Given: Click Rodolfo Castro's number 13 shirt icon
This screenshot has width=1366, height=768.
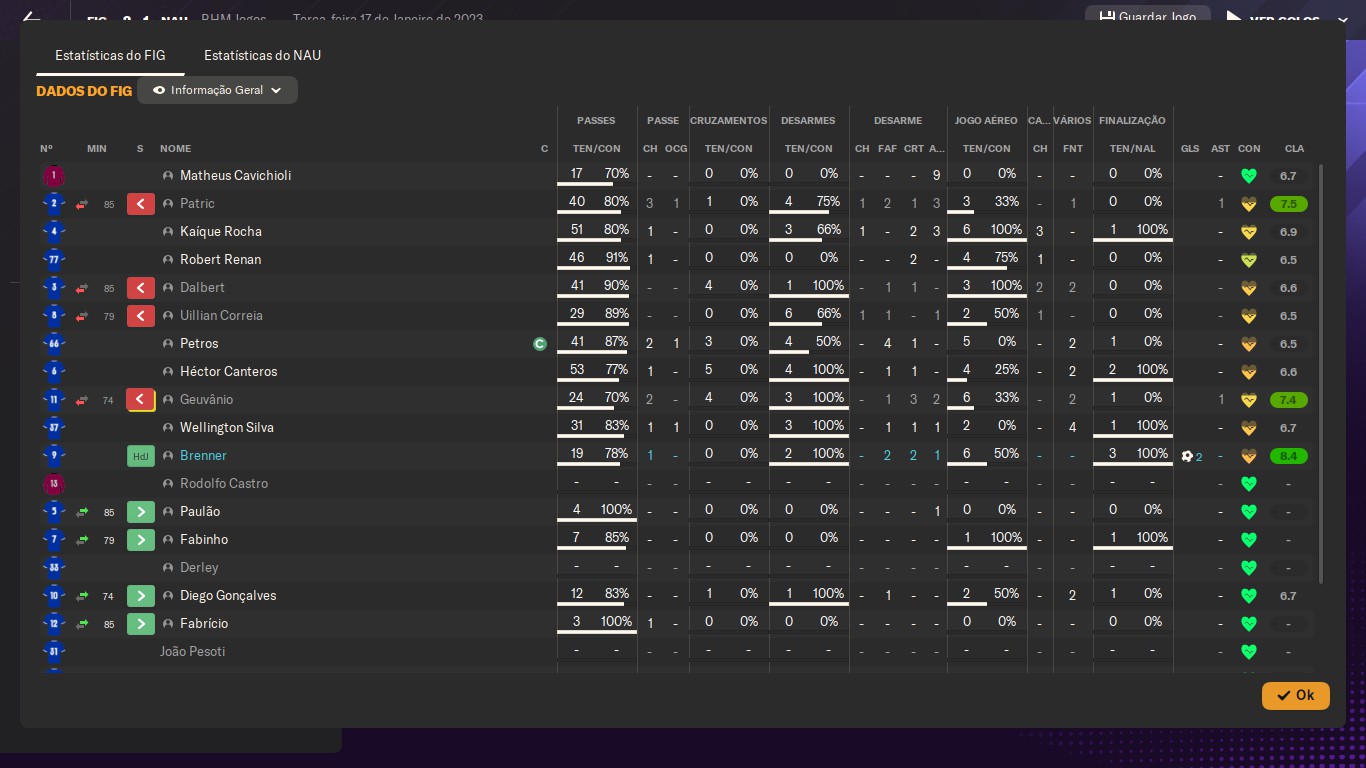Looking at the screenshot, I should click(54, 484).
